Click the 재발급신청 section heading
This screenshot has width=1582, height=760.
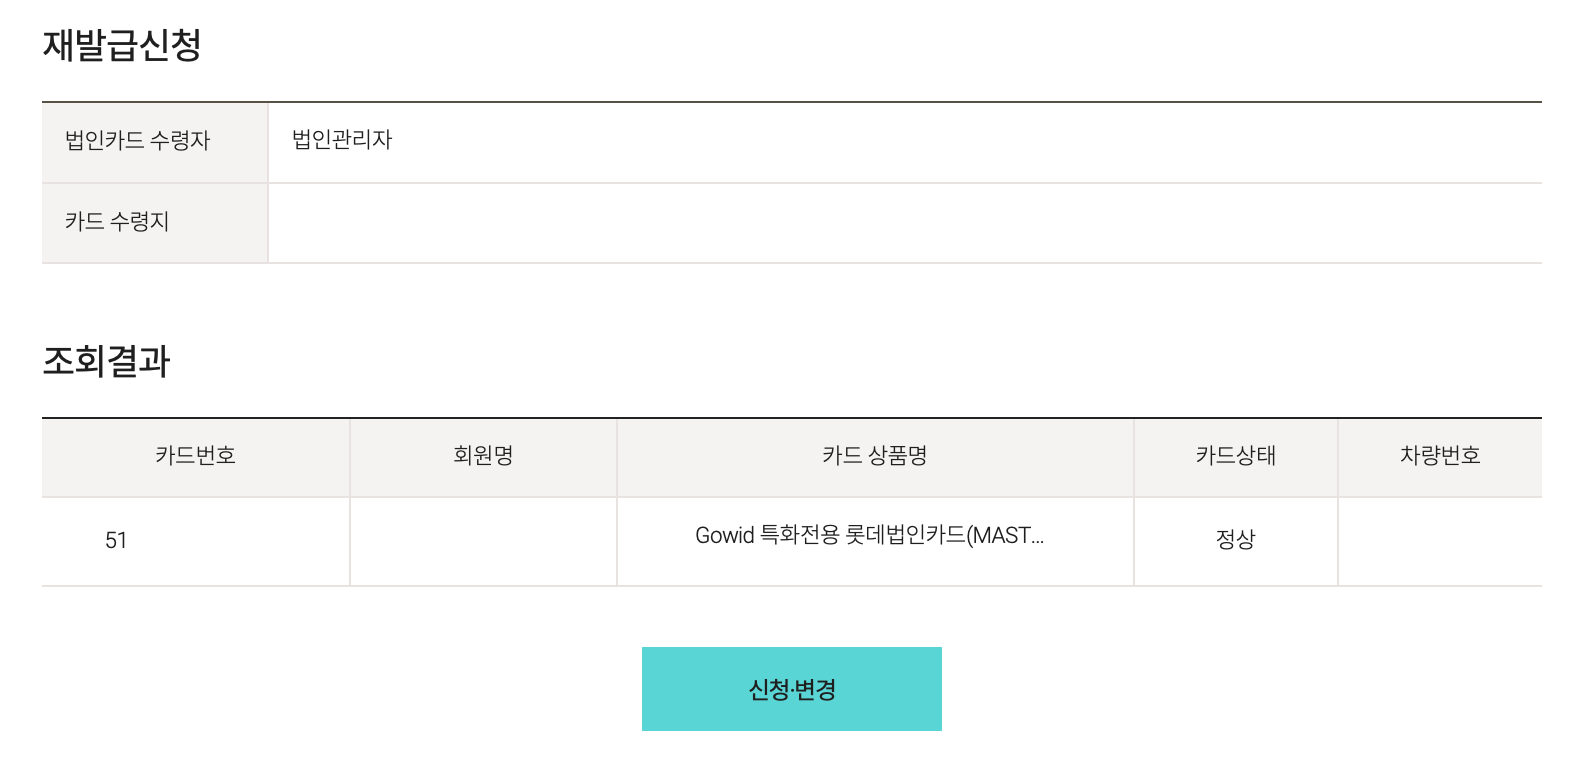coord(122,46)
